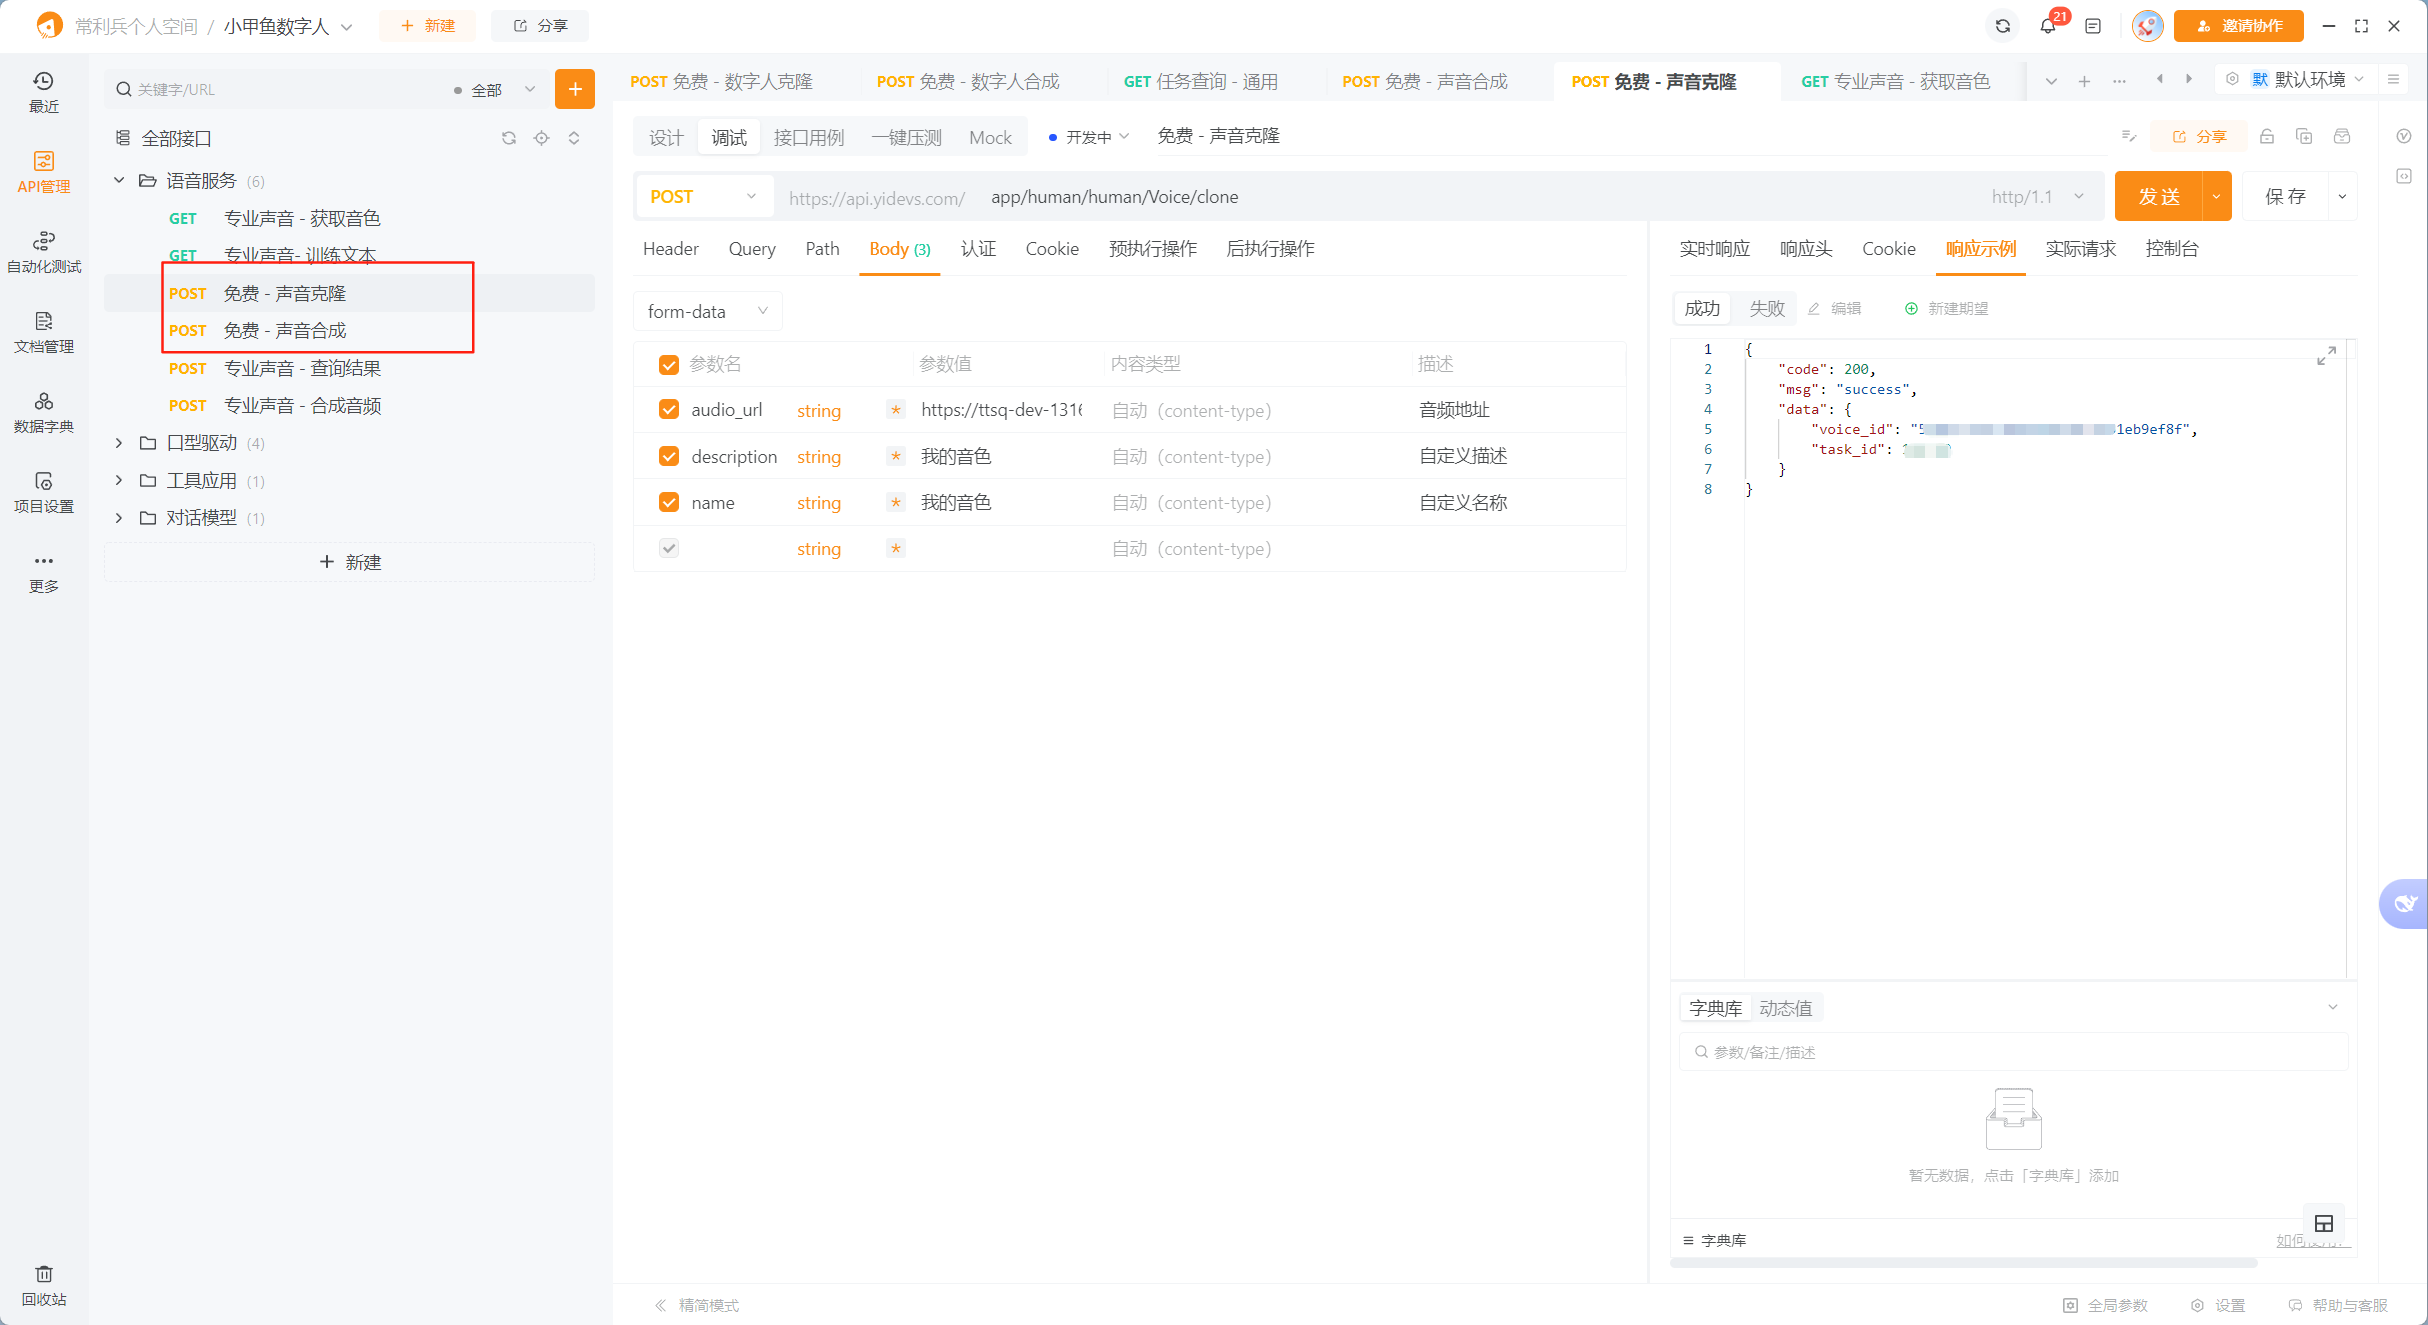Open 数据字典 in the sidebar
2428x1325 pixels.
pos(43,412)
